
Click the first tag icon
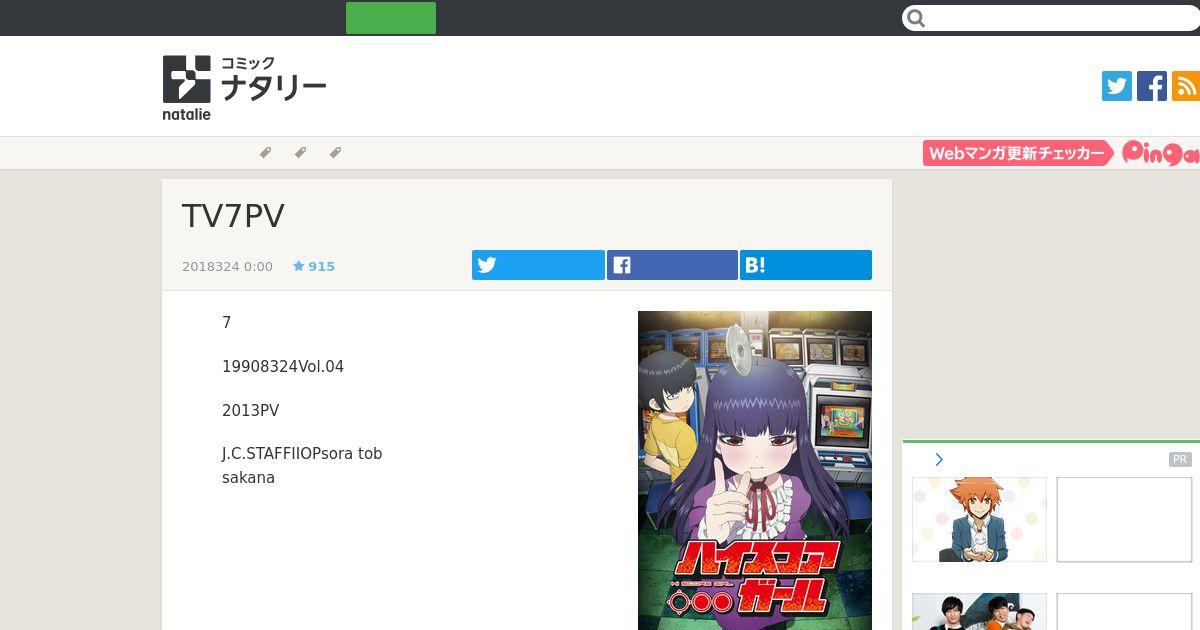tap(265, 153)
